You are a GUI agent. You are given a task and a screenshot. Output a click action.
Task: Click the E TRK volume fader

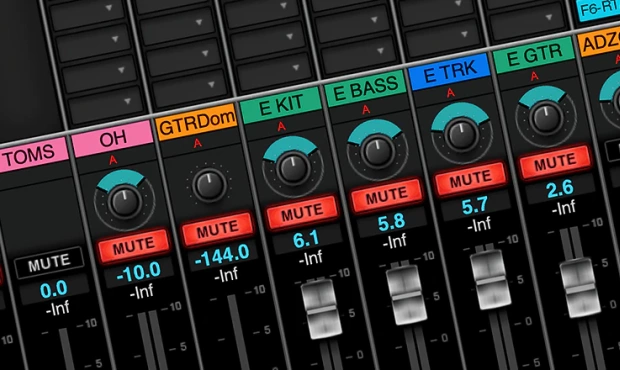(490, 279)
